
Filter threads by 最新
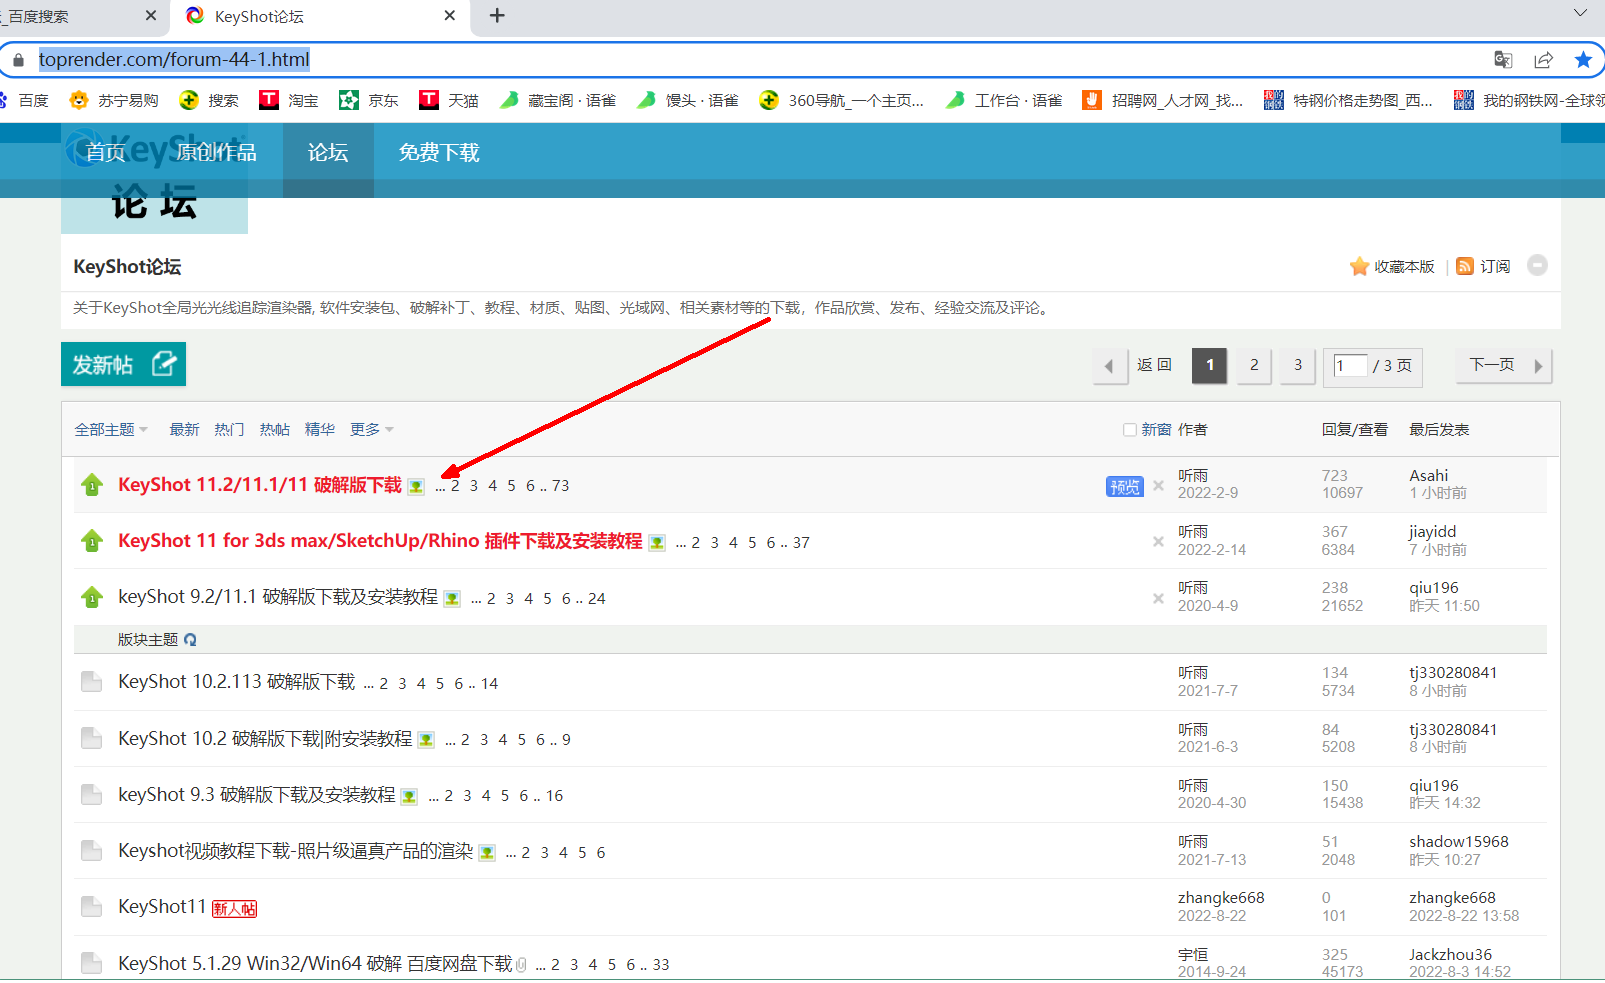[x=184, y=429]
